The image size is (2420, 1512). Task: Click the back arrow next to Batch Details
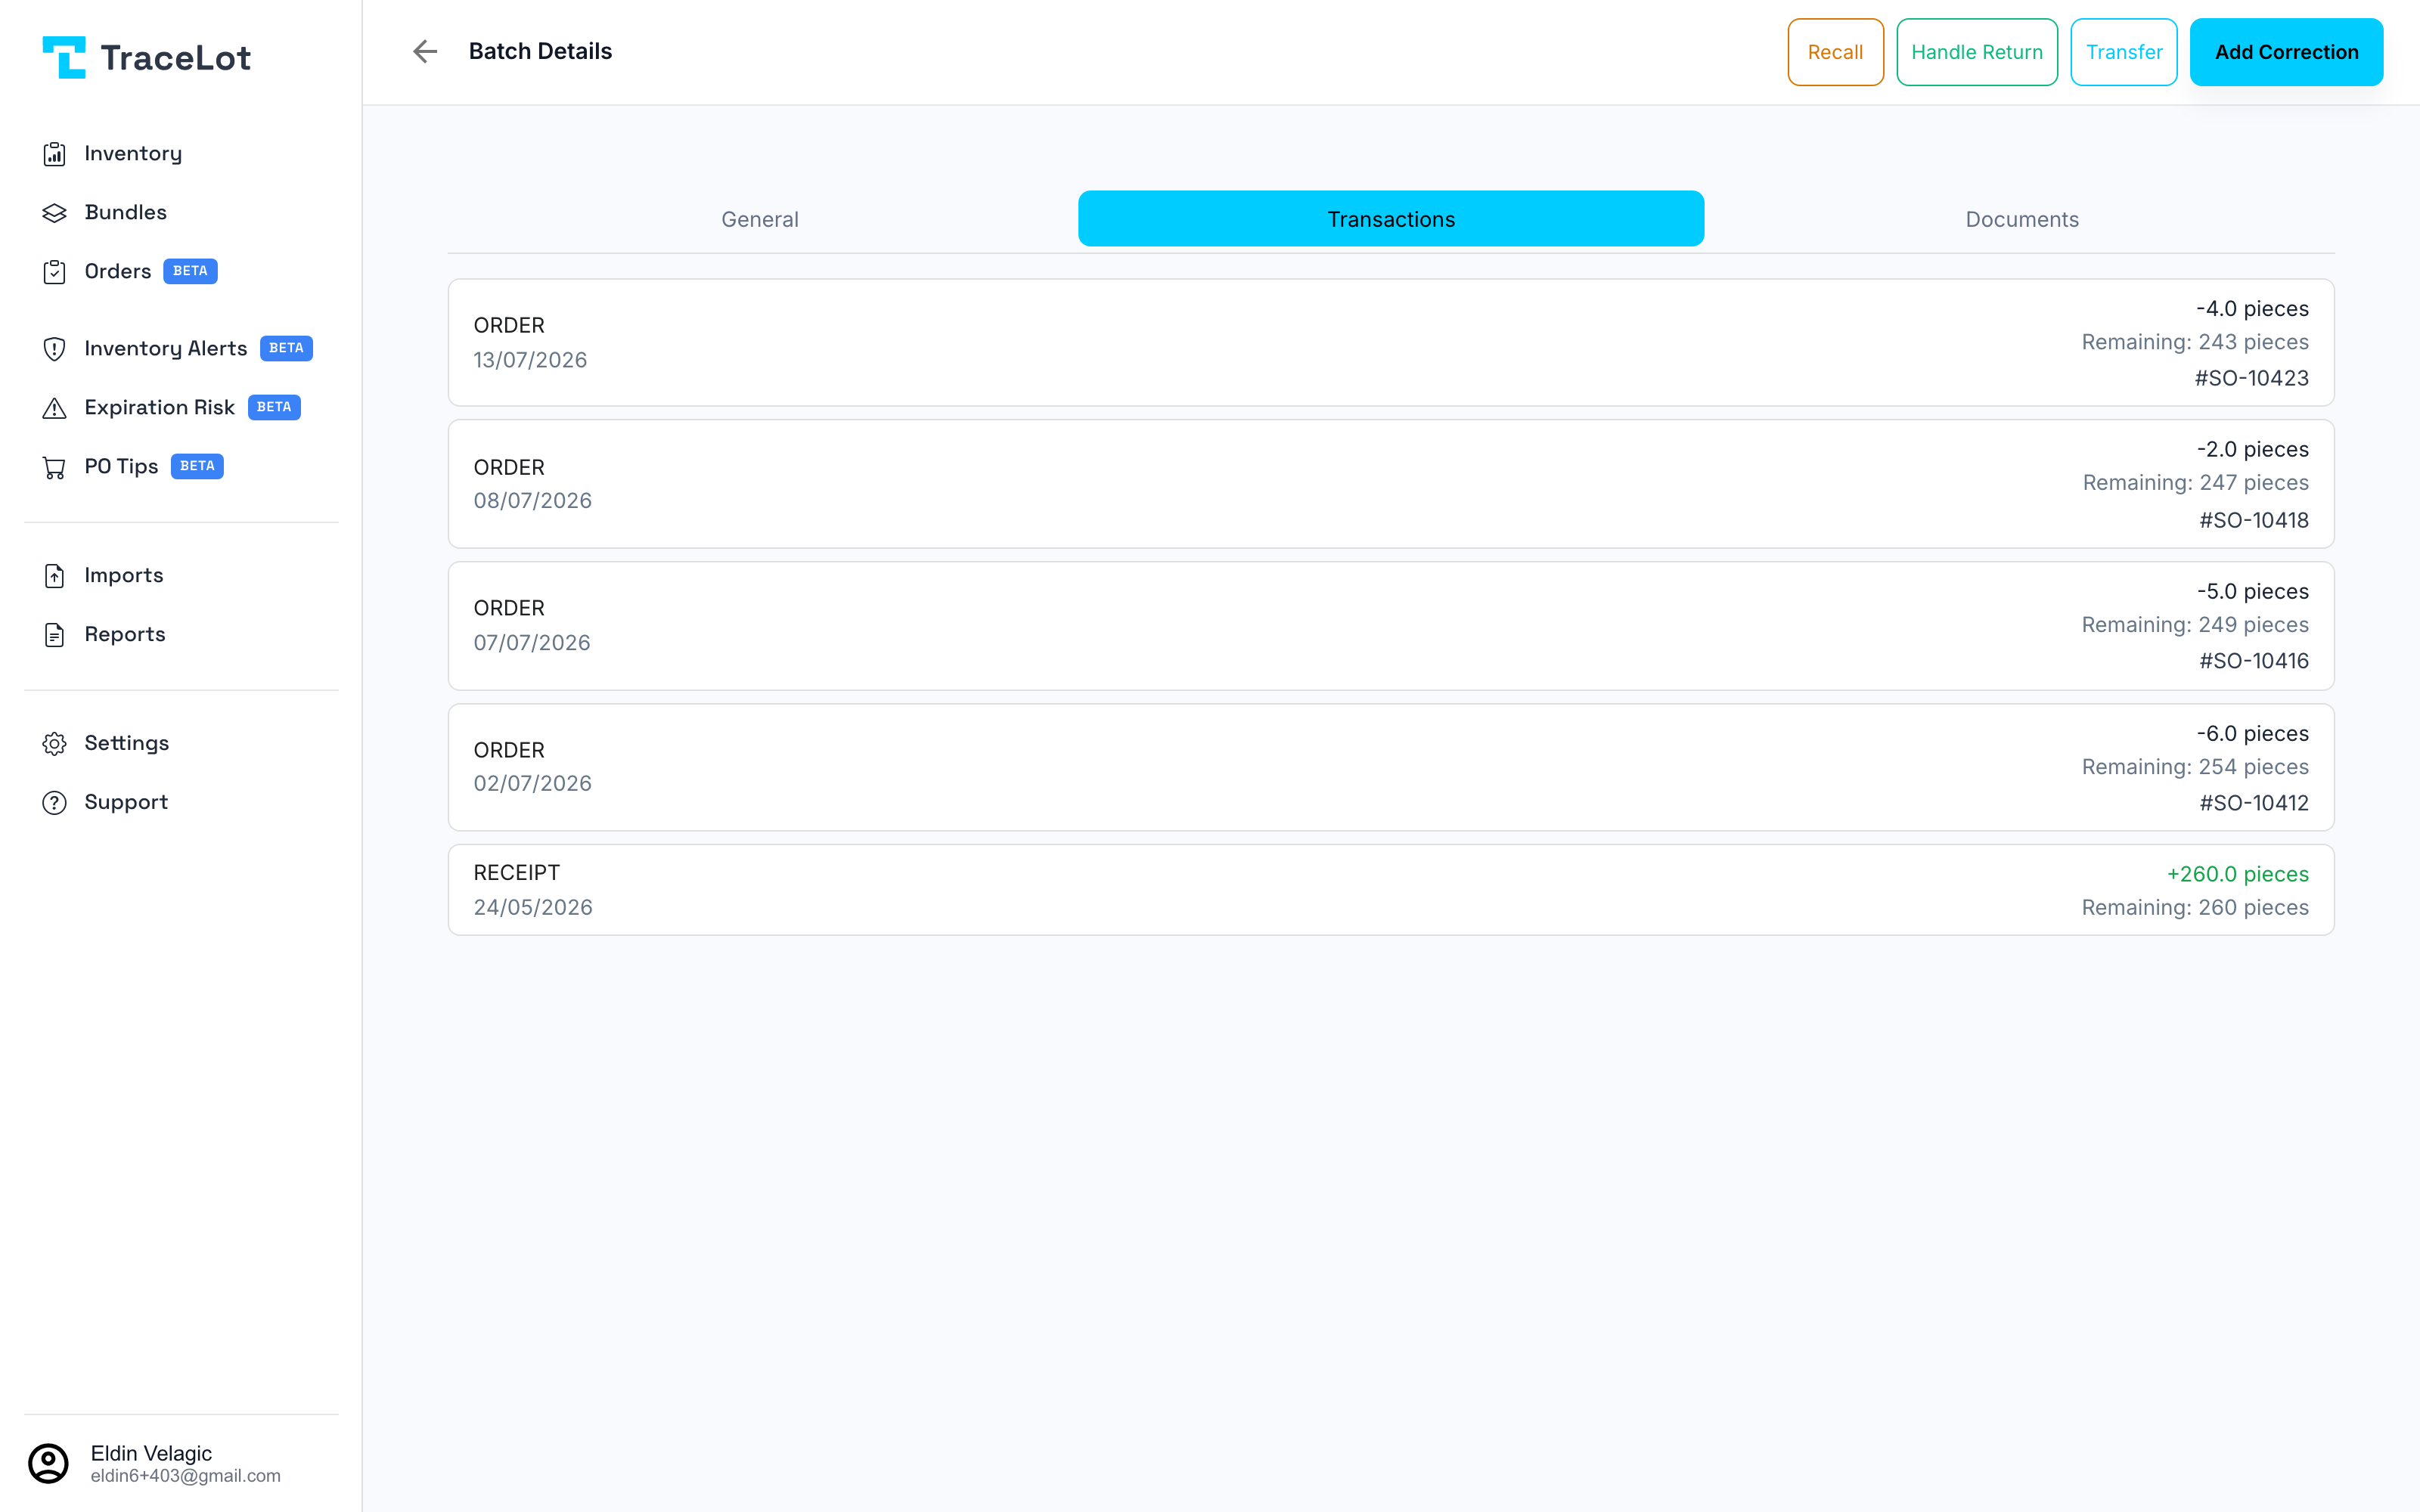point(425,51)
